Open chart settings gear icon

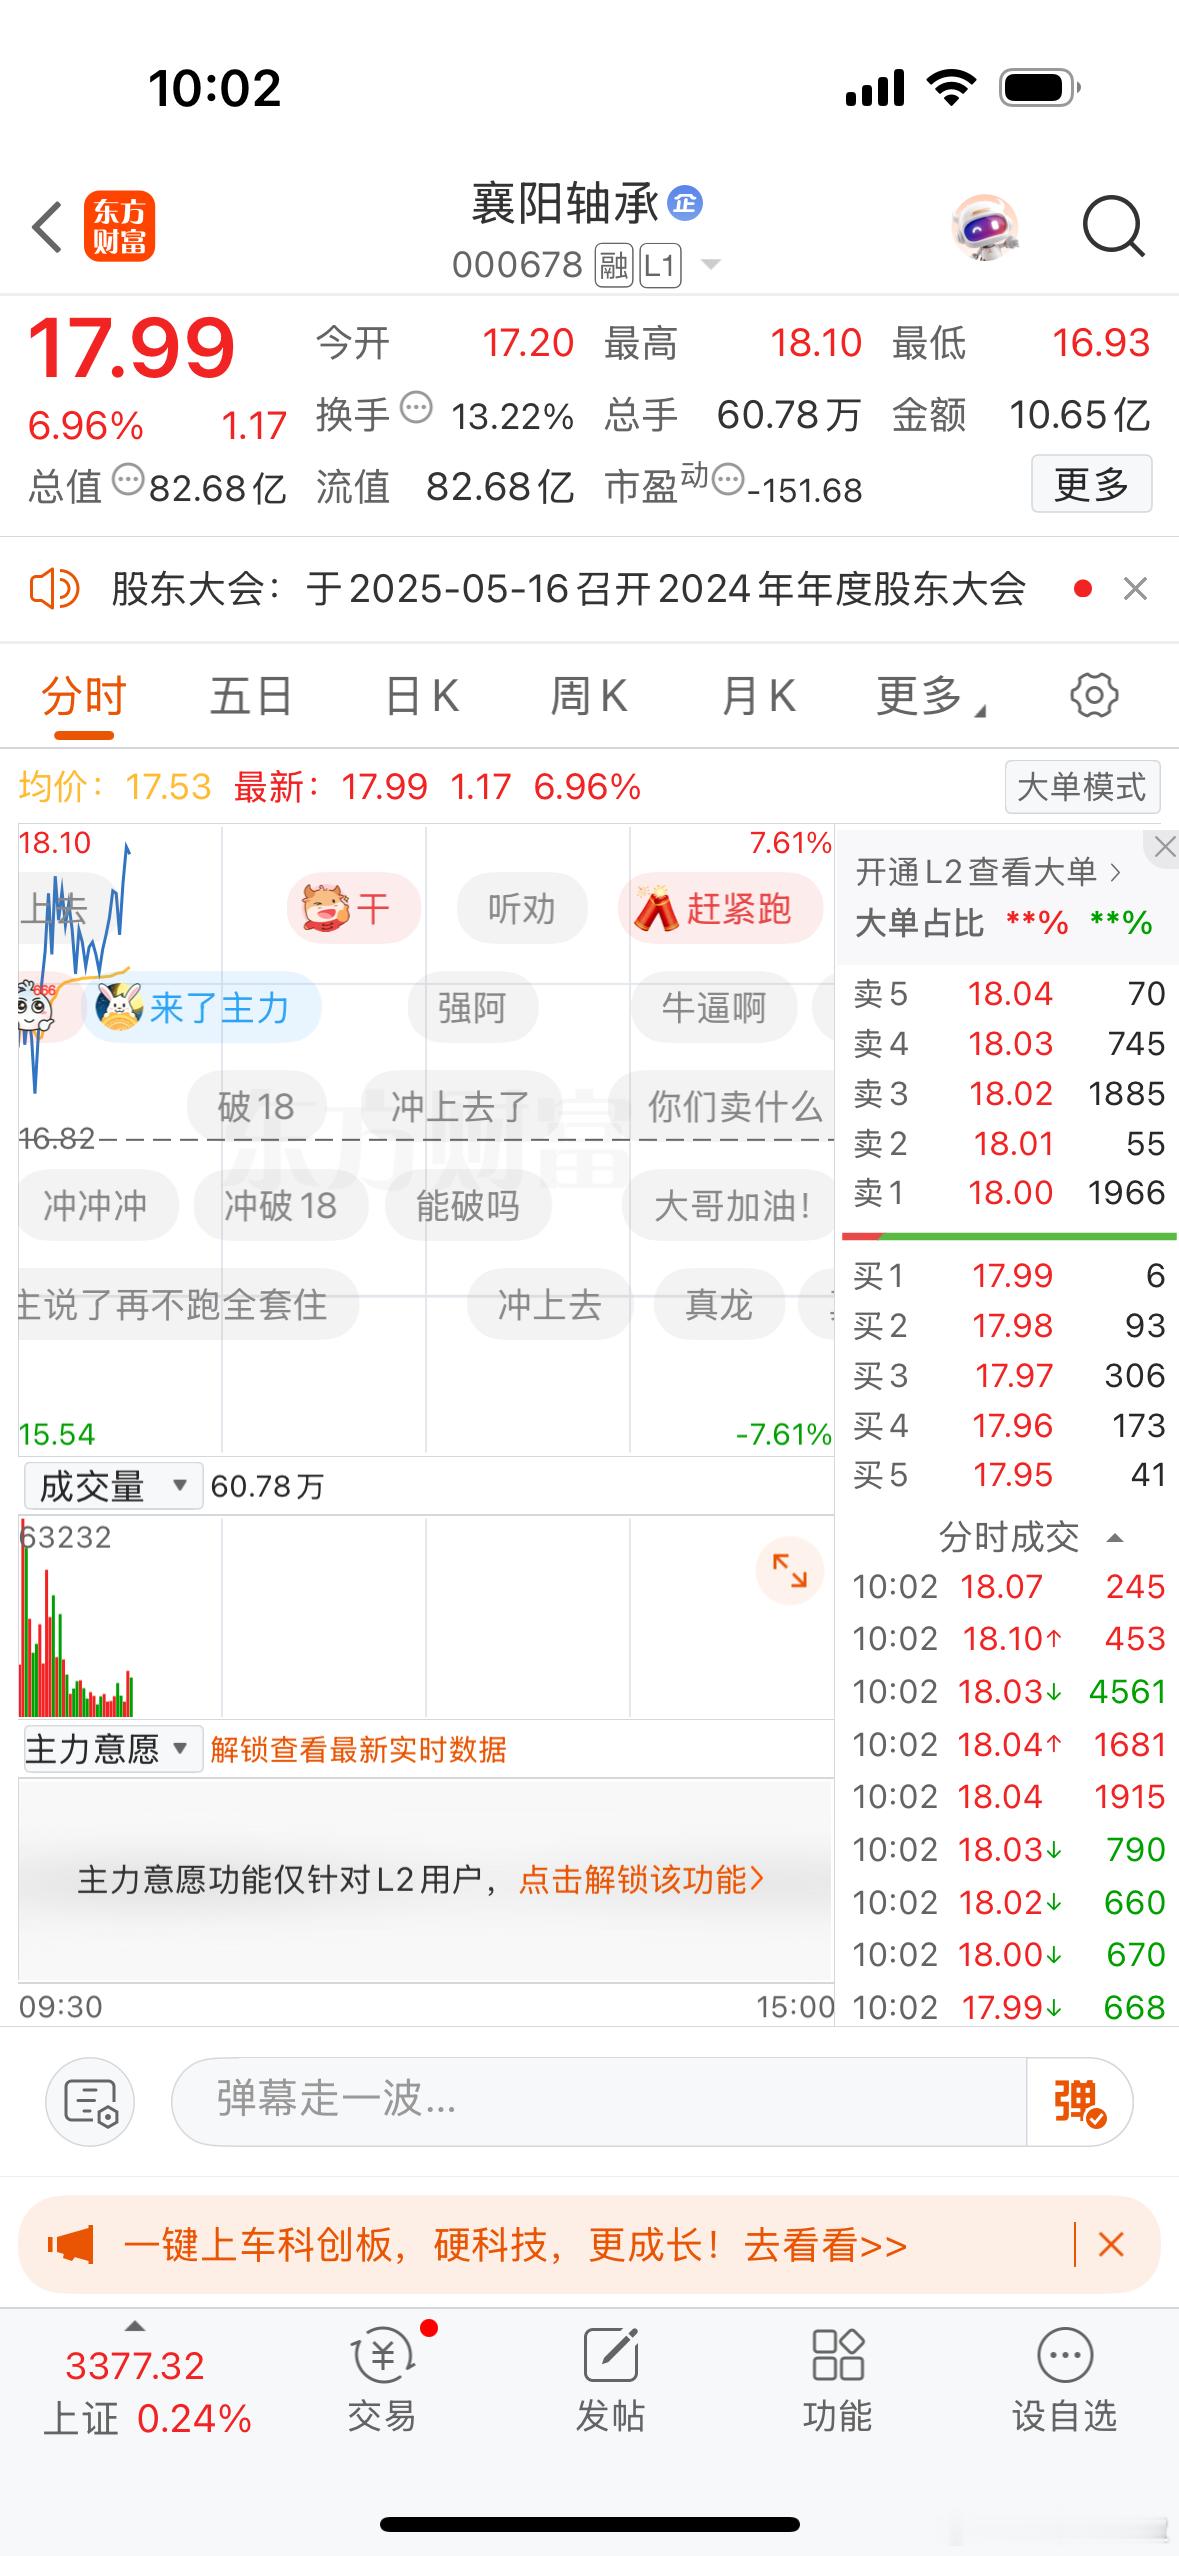tap(1094, 695)
